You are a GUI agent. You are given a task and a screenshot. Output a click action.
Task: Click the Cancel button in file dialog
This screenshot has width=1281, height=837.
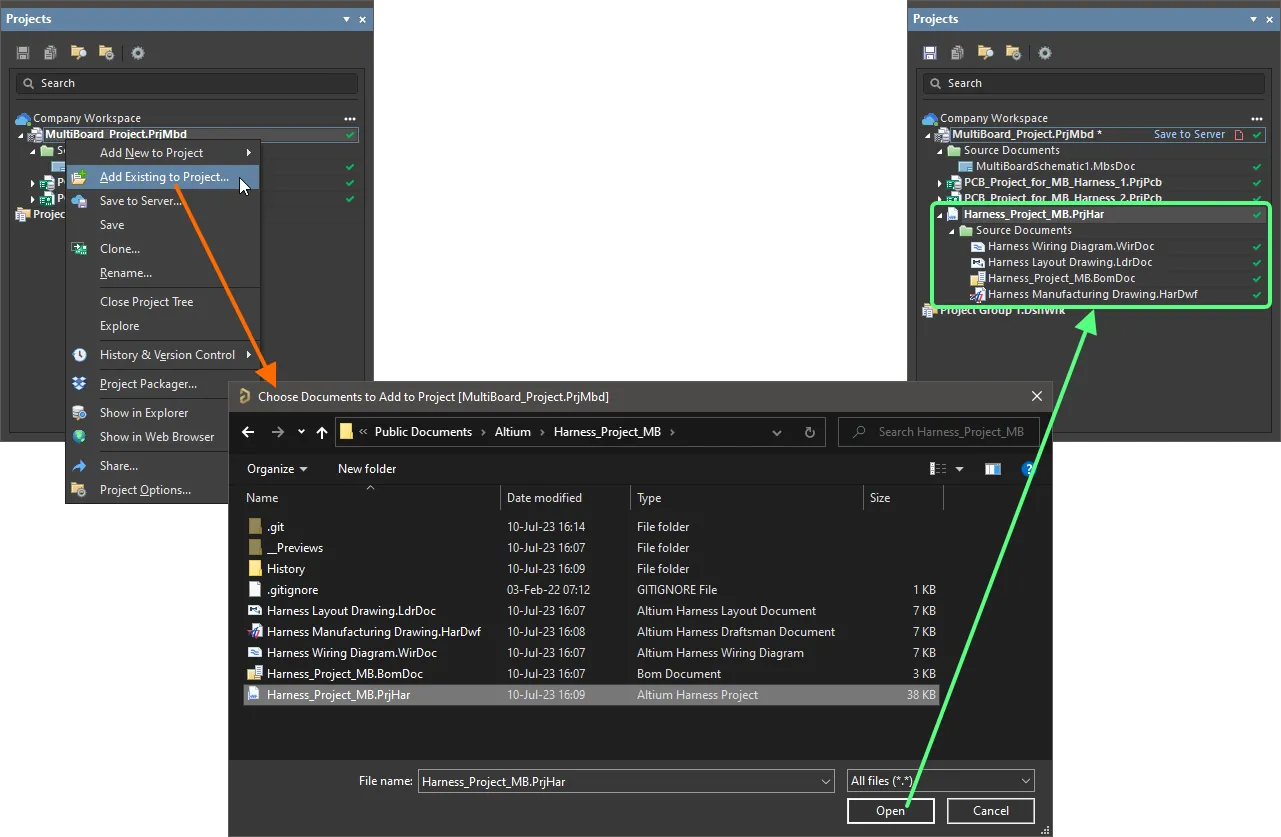pyautogui.click(x=991, y=811)
